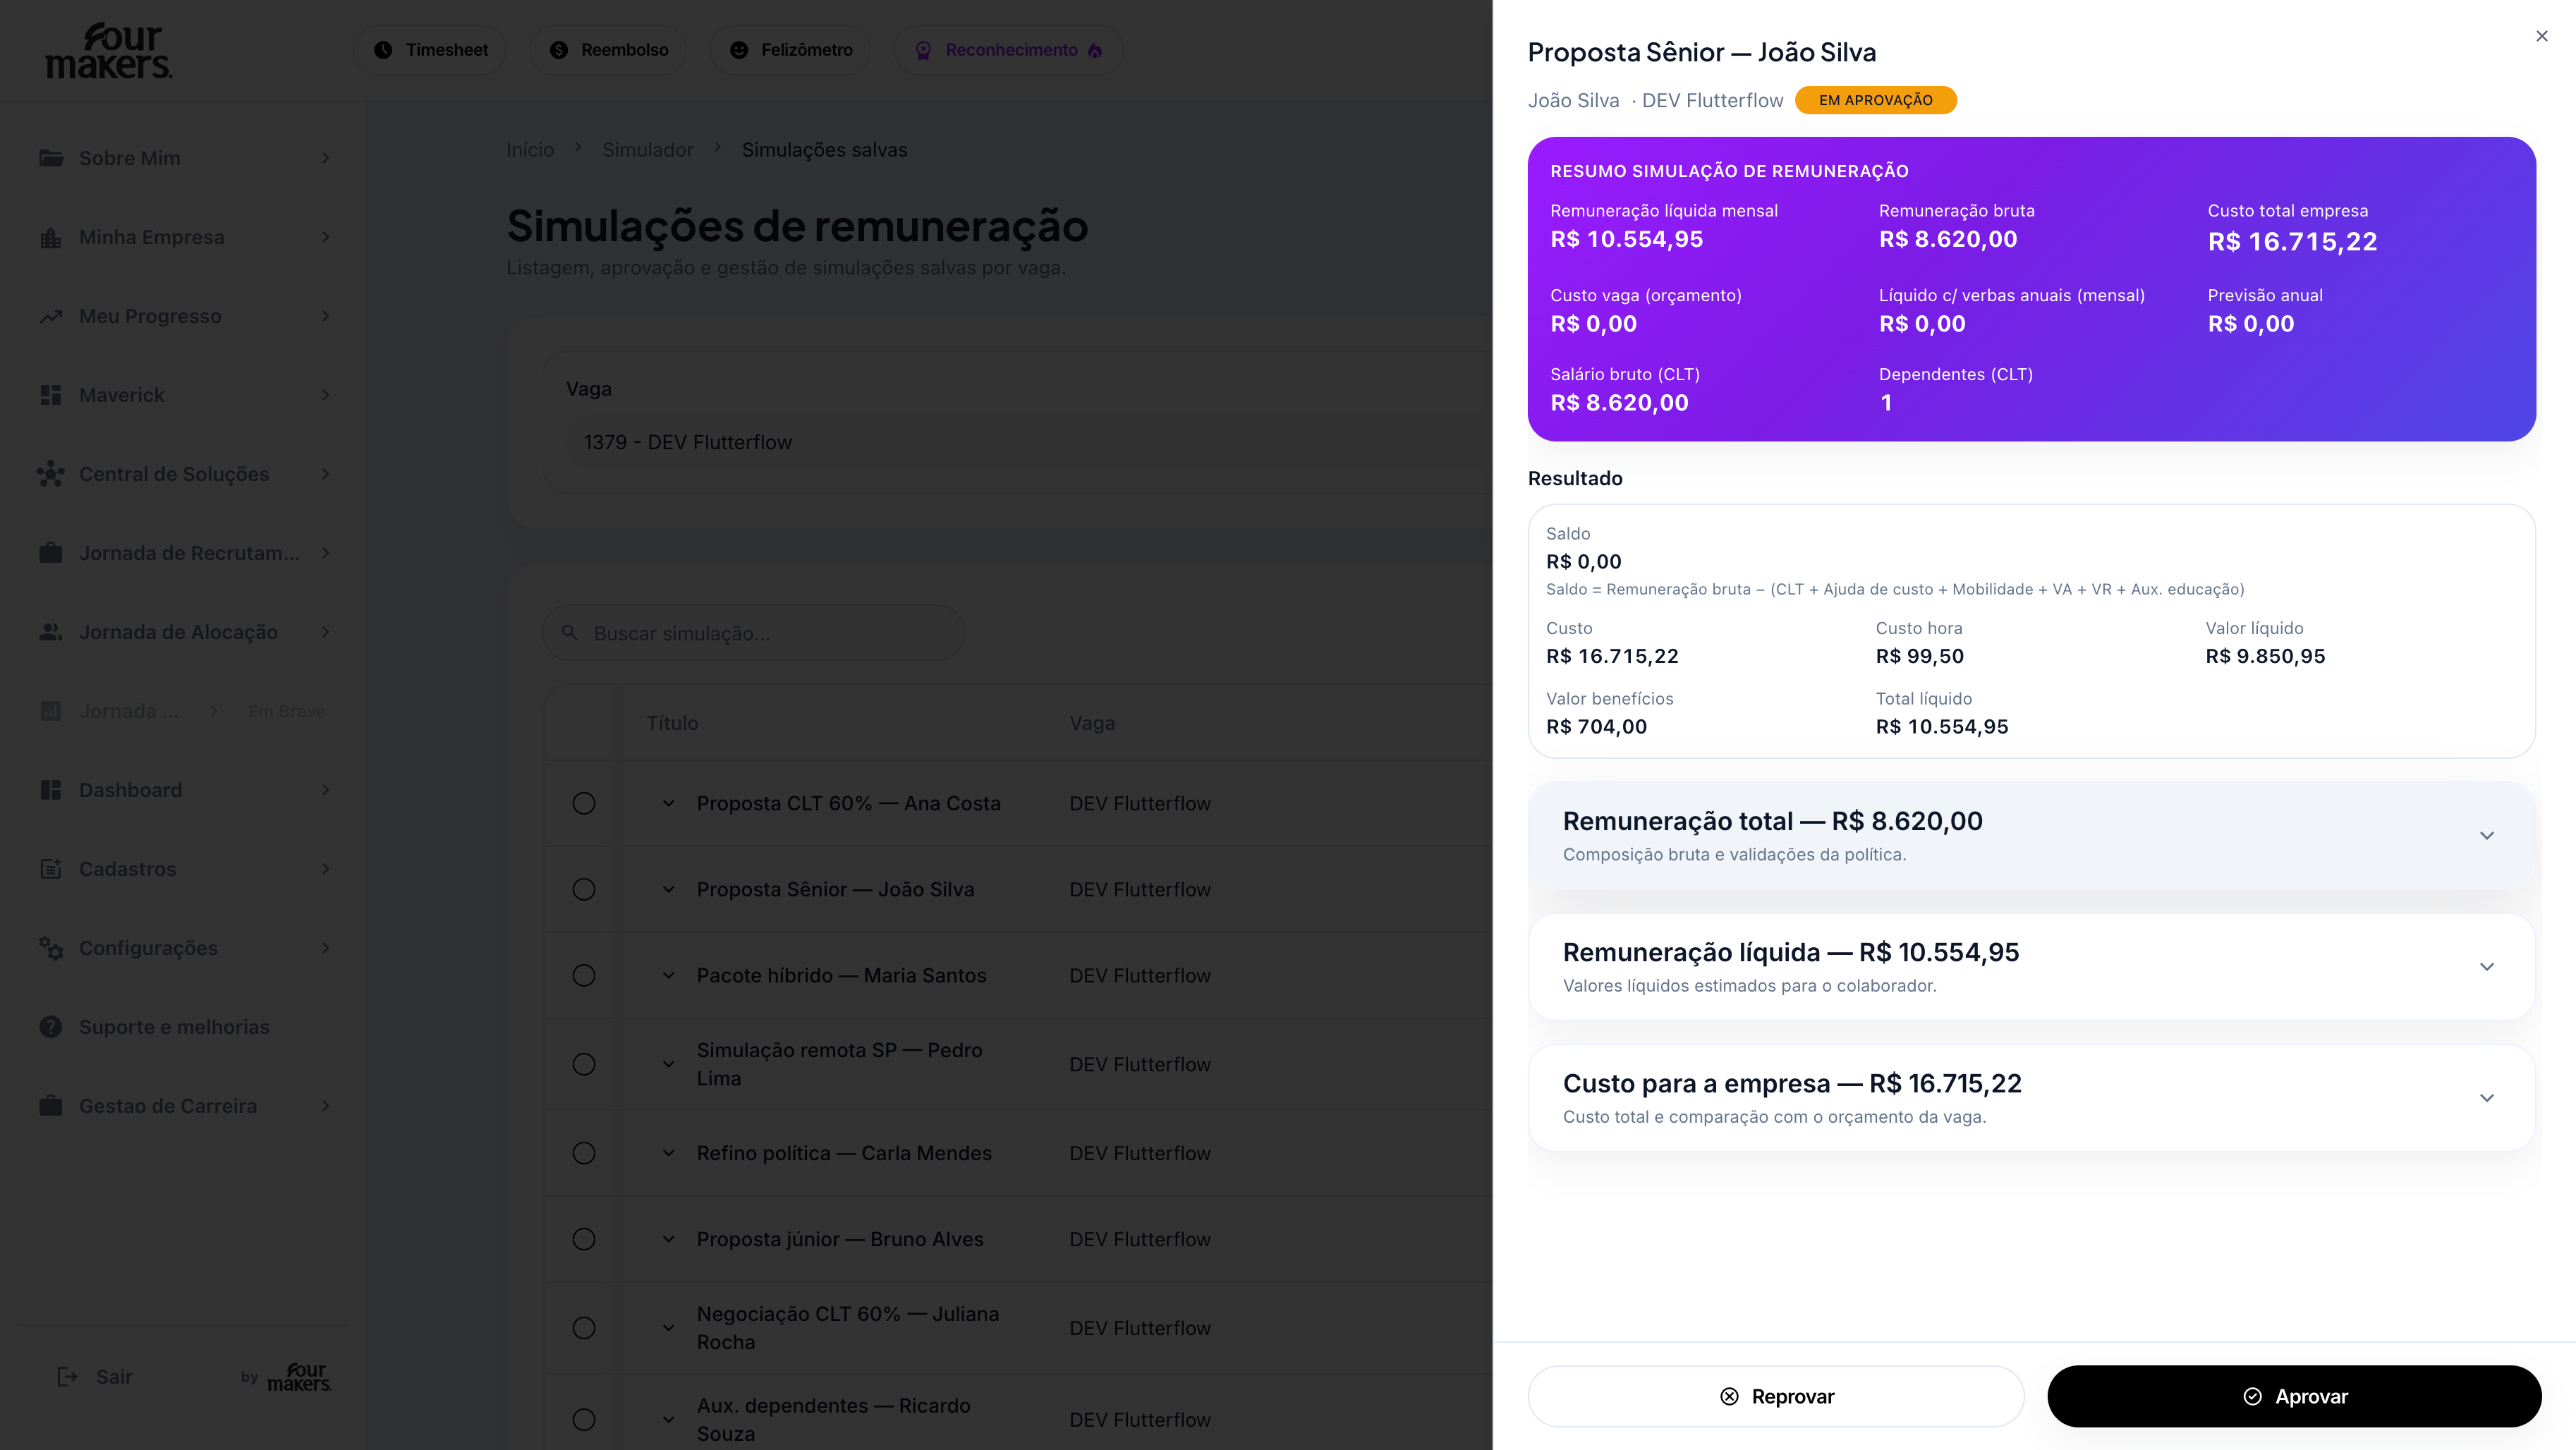Click the Configurações gears icon
The width and height of the screenshot is (2576, 1450).
[x=50, y=948]
